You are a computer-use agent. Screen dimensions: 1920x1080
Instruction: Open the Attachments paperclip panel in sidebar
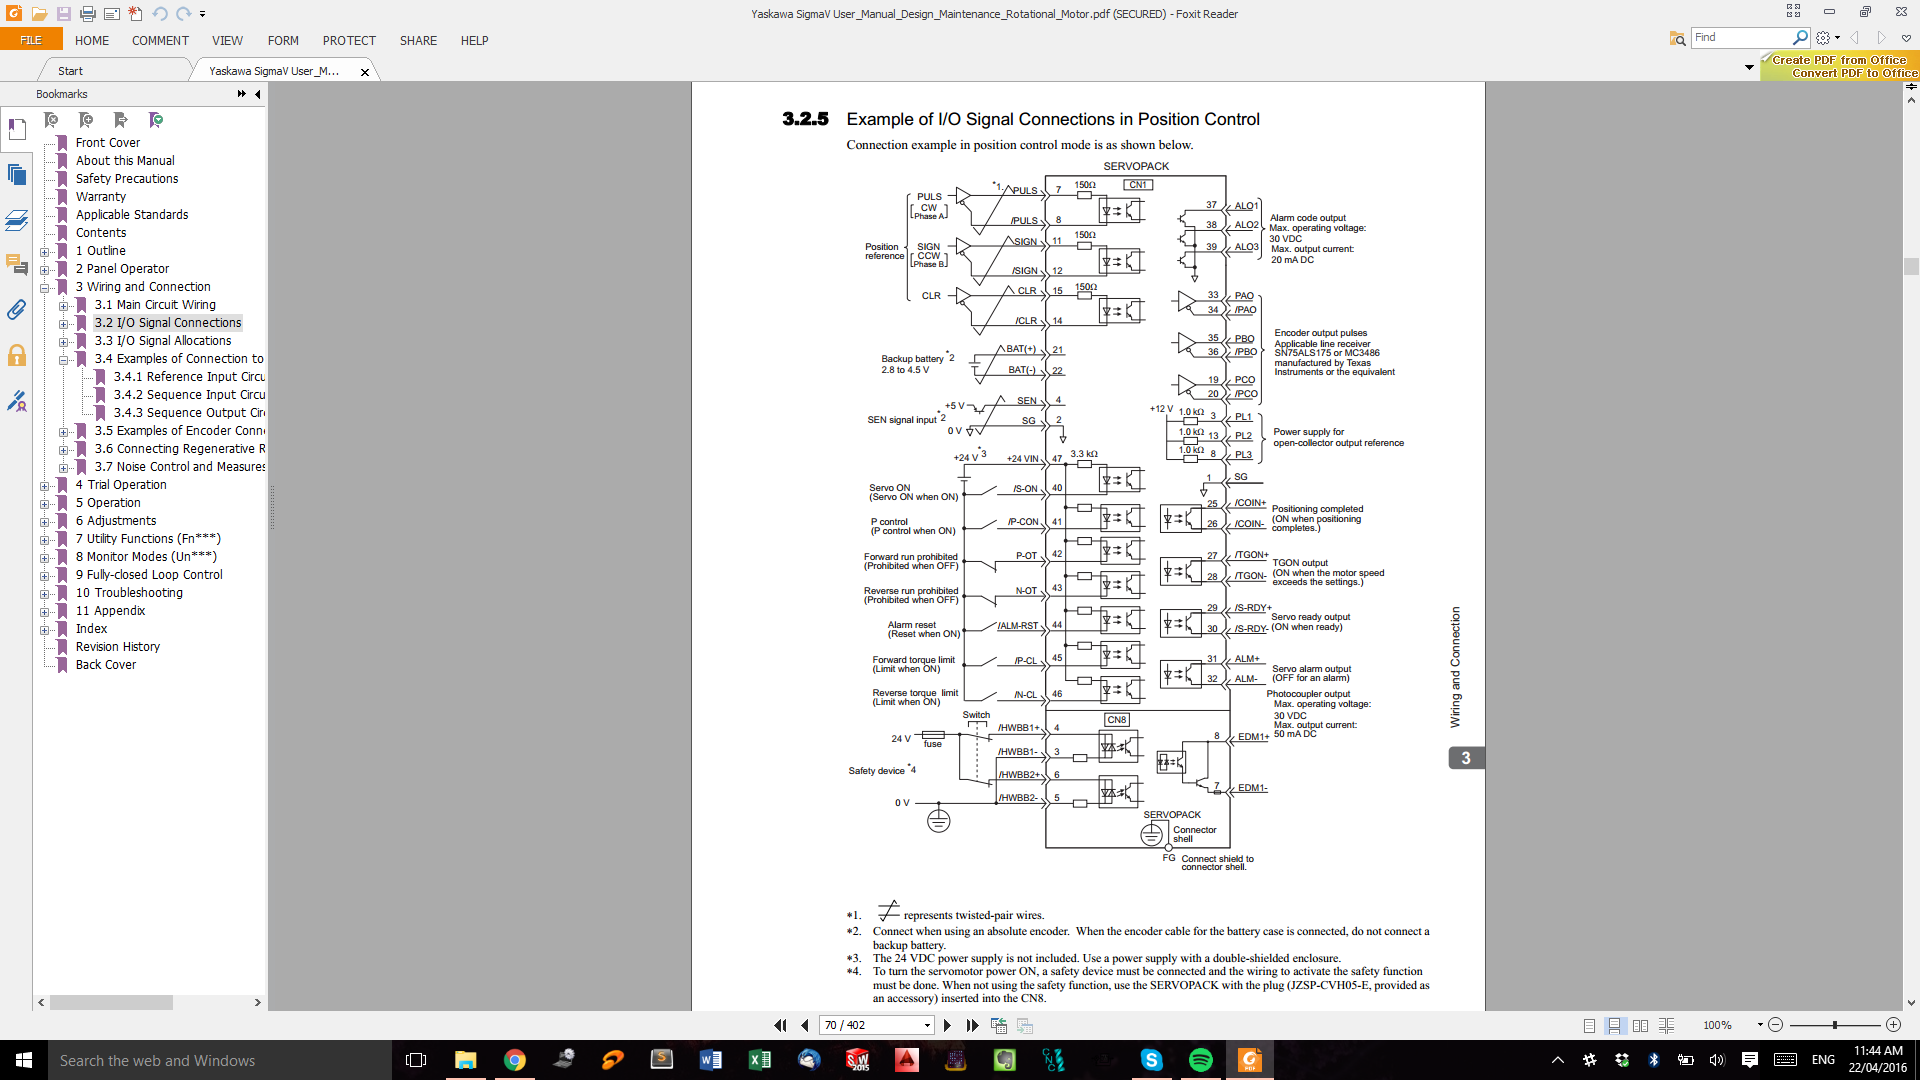pyautogui.click(x=17, y=310)
